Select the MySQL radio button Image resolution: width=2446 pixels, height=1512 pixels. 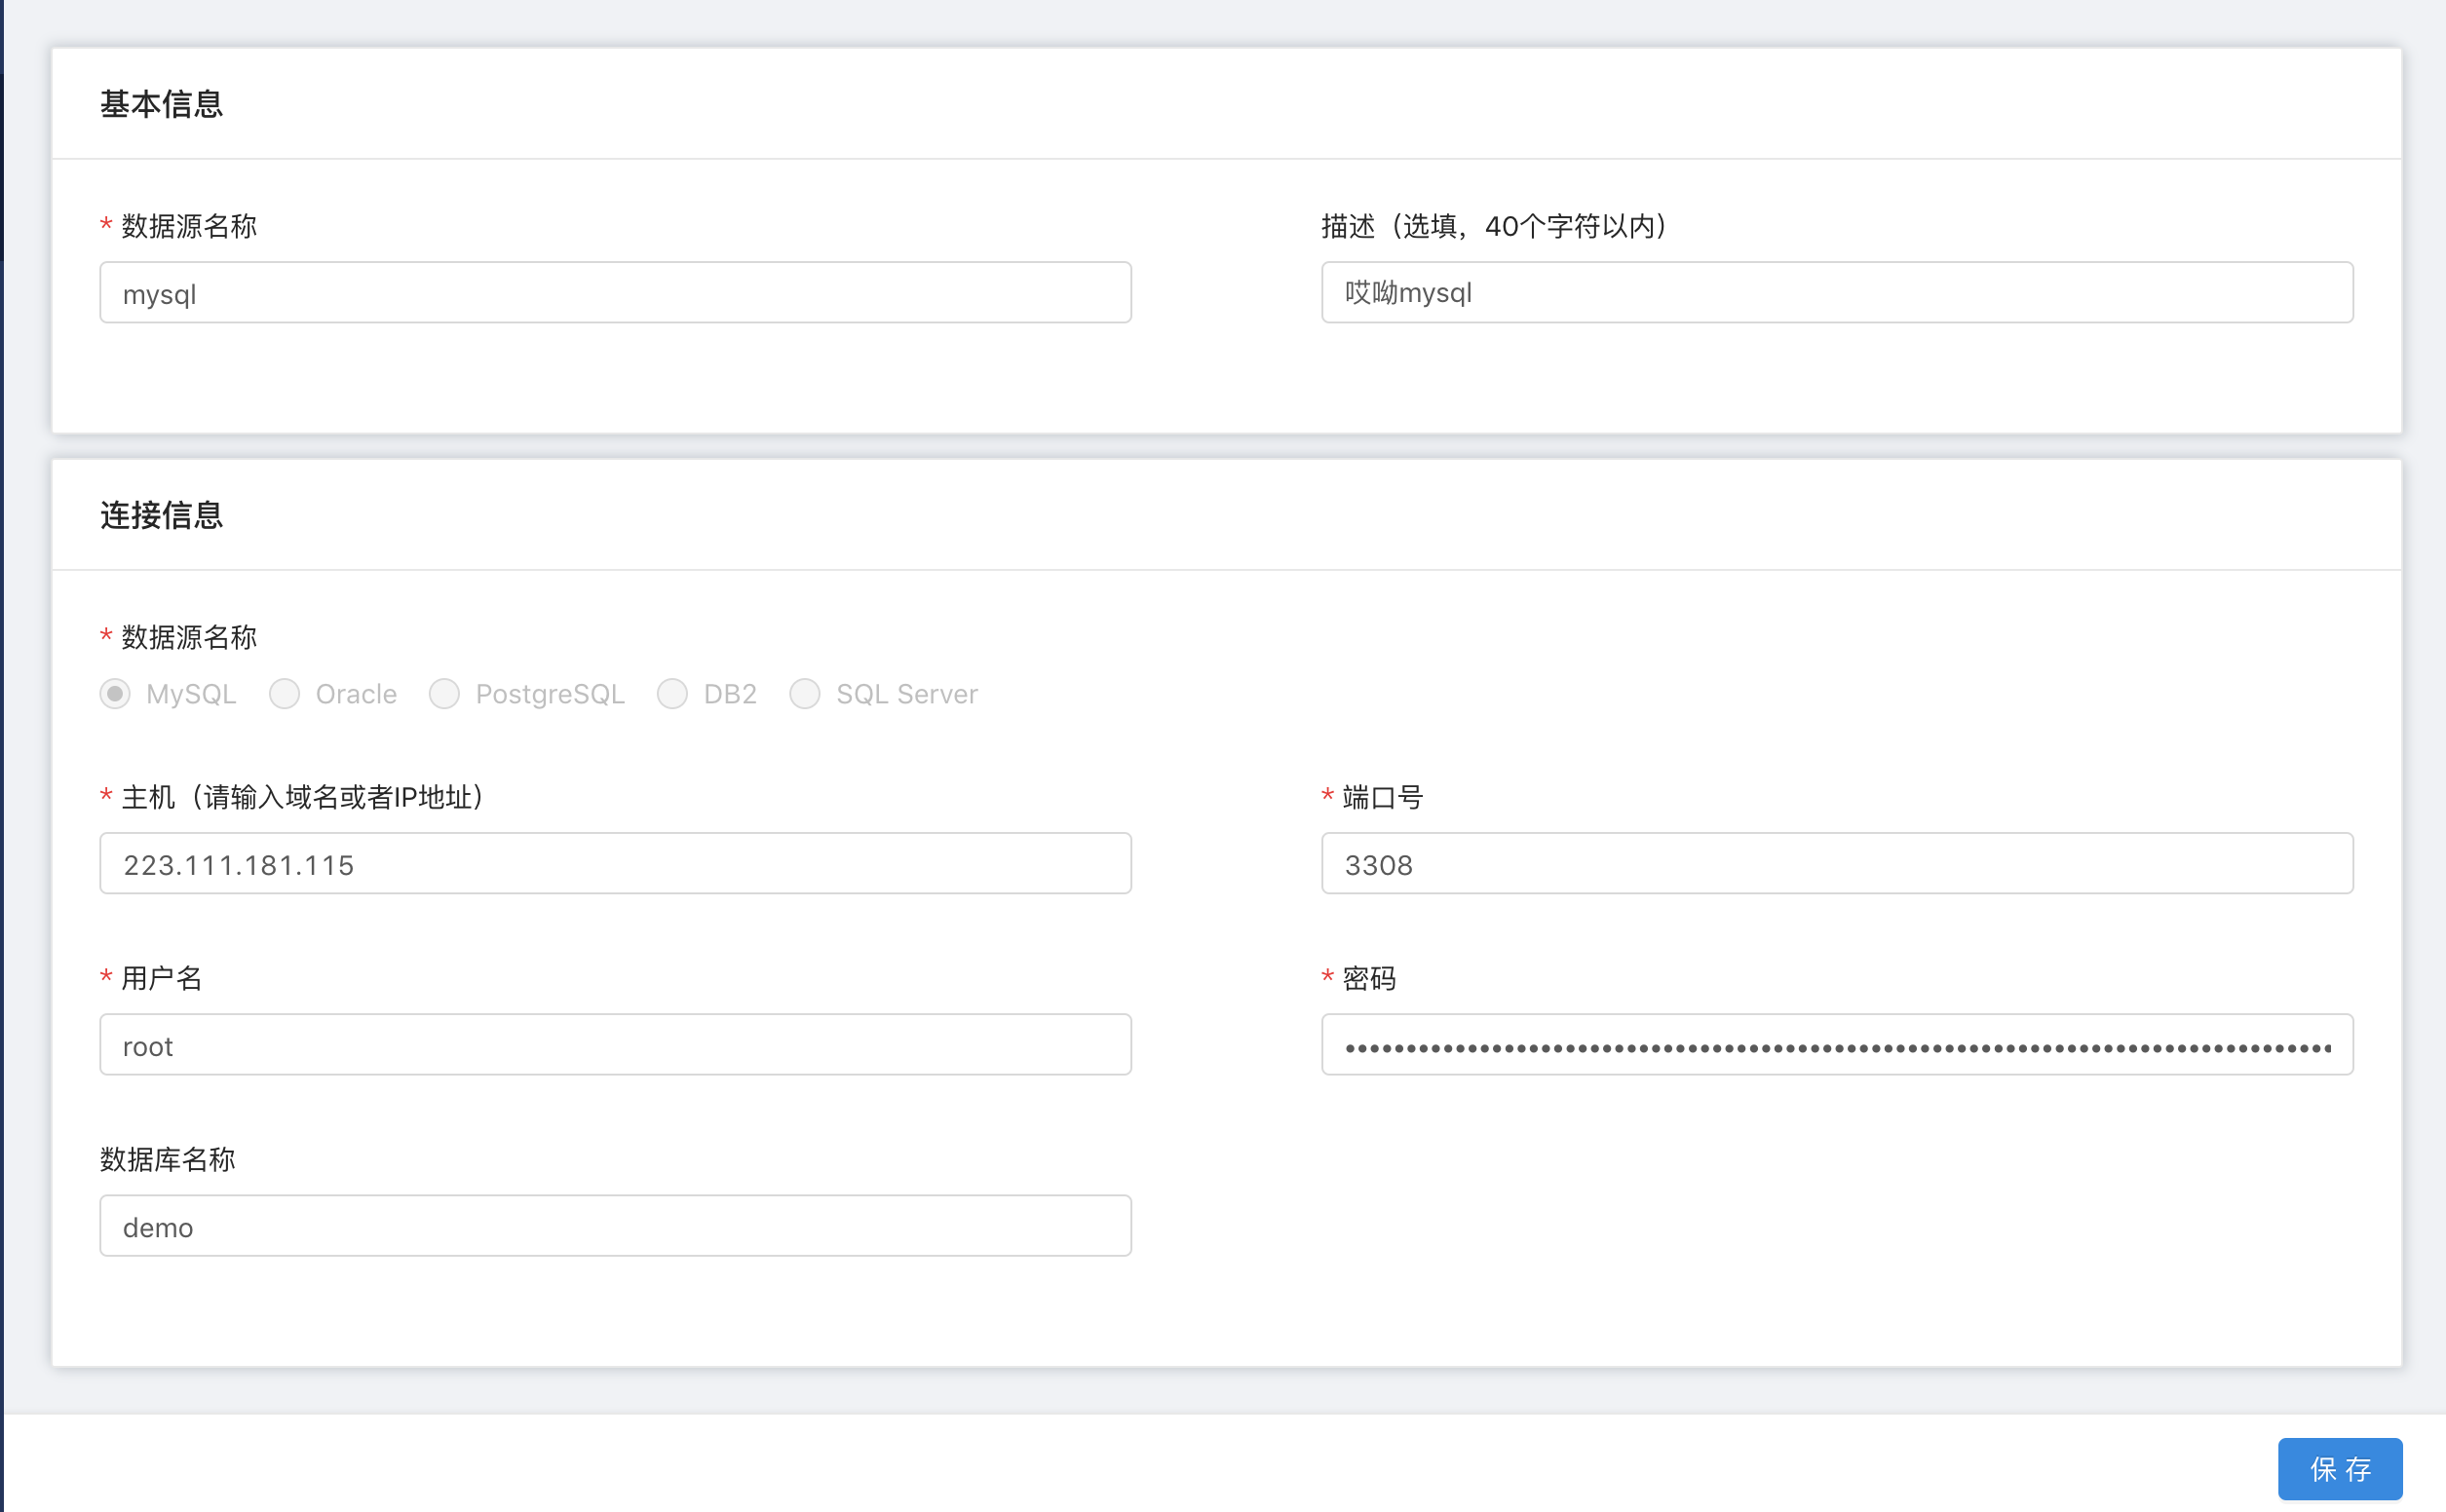(115, 693)
